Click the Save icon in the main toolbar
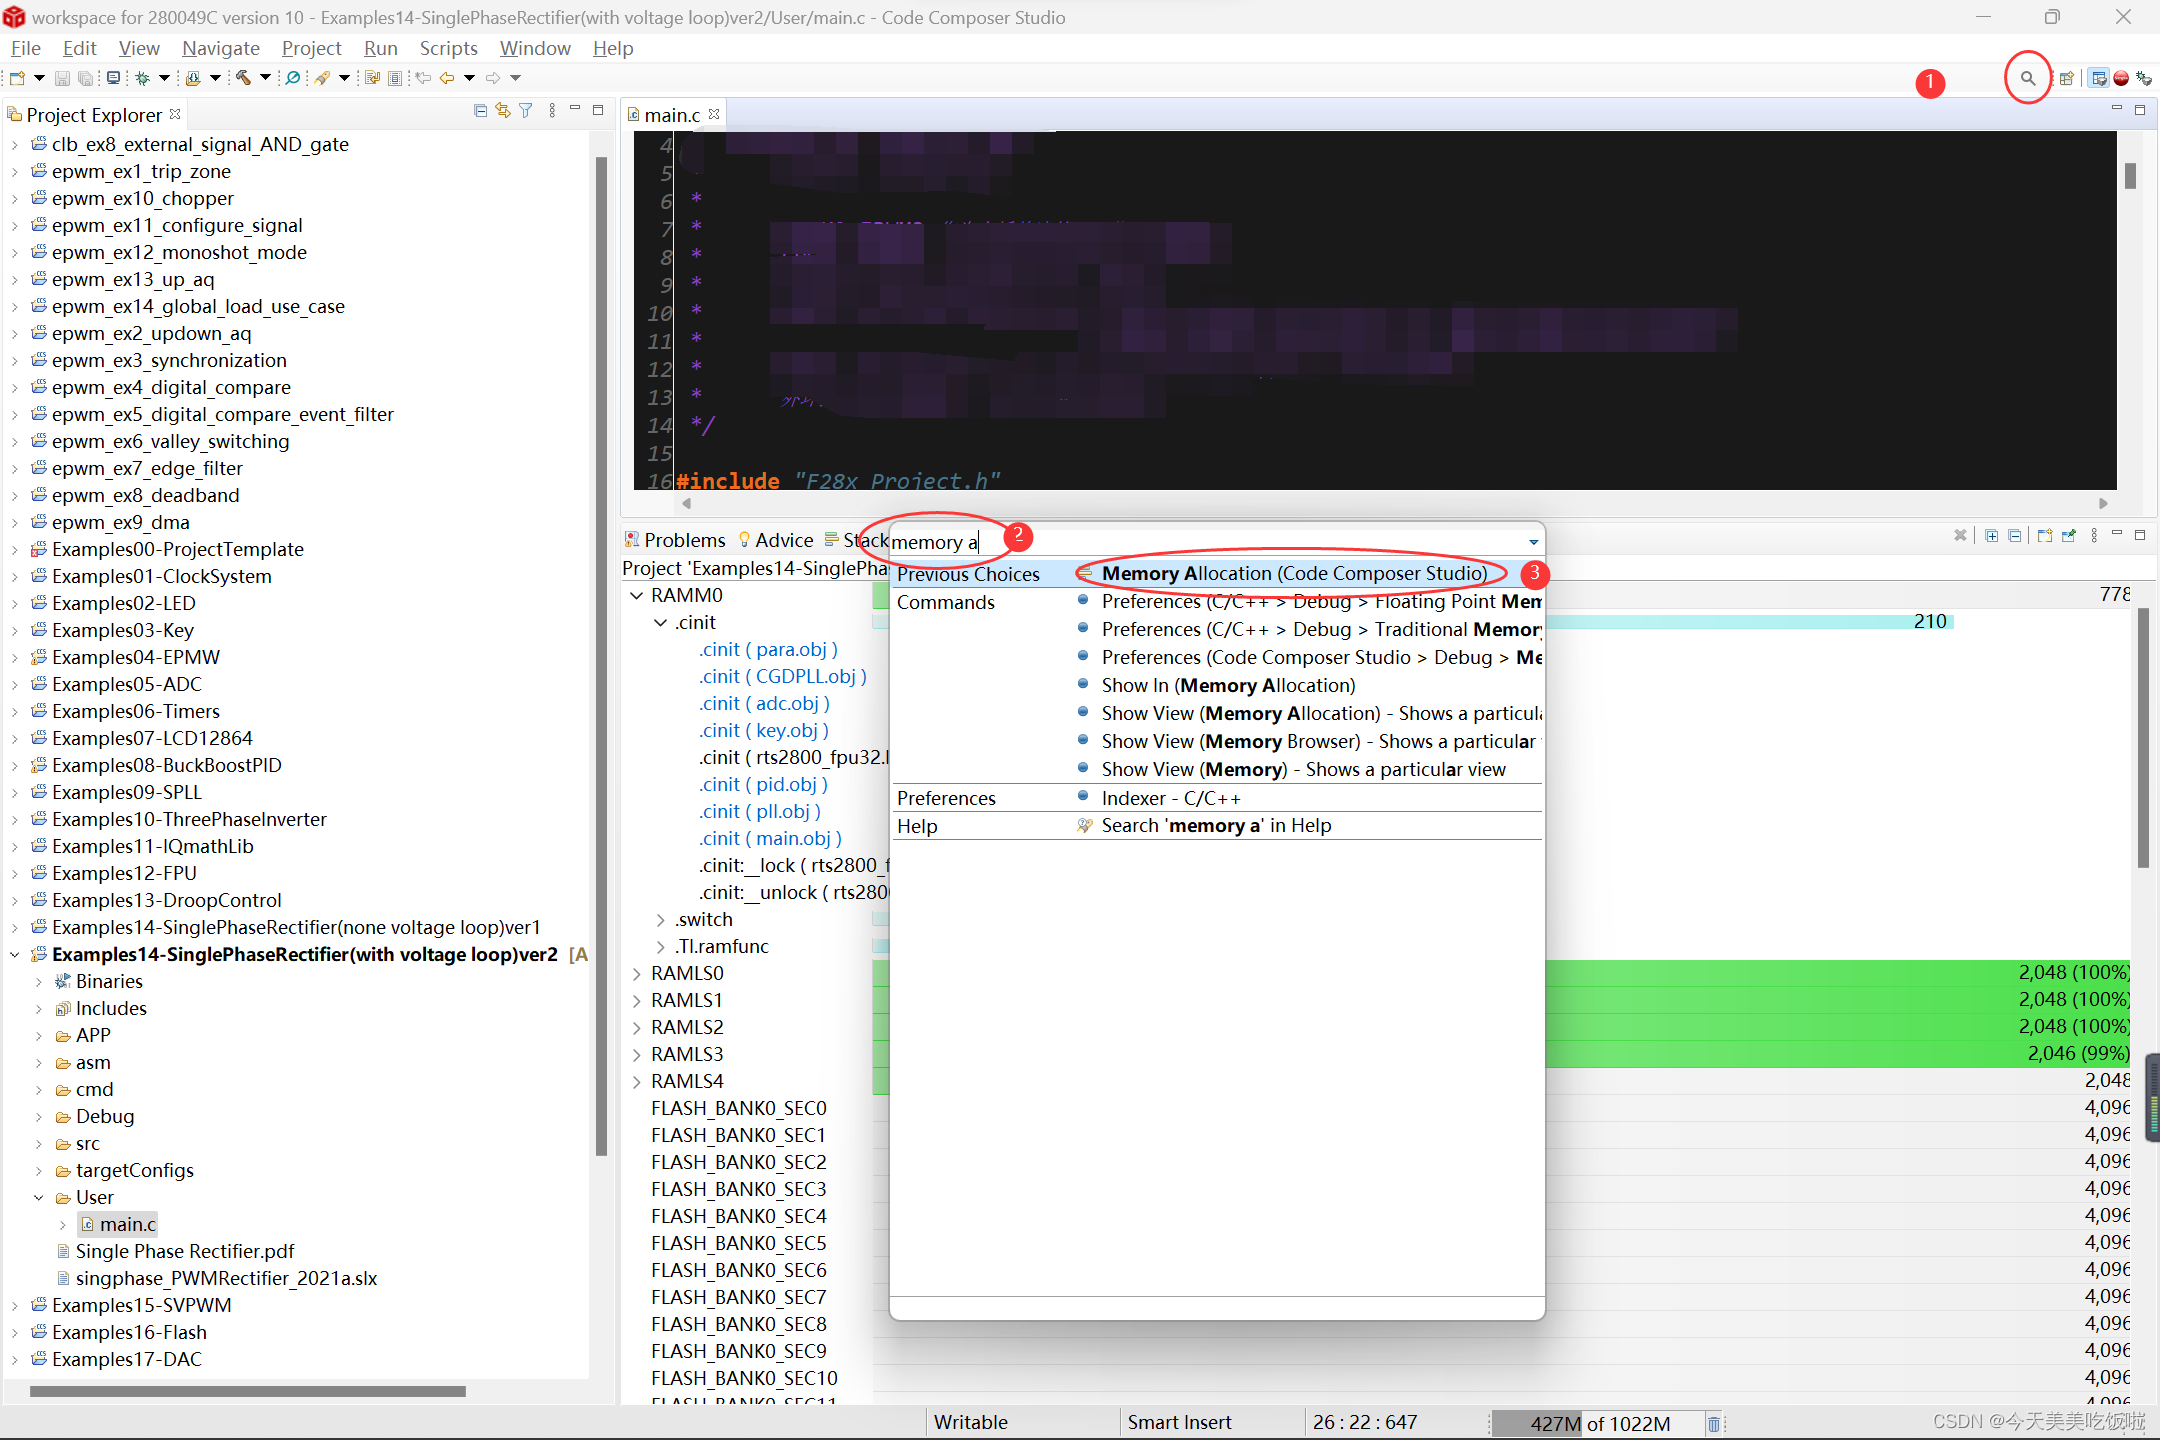Screen dimensions: 2160x1440 point(60,78)
